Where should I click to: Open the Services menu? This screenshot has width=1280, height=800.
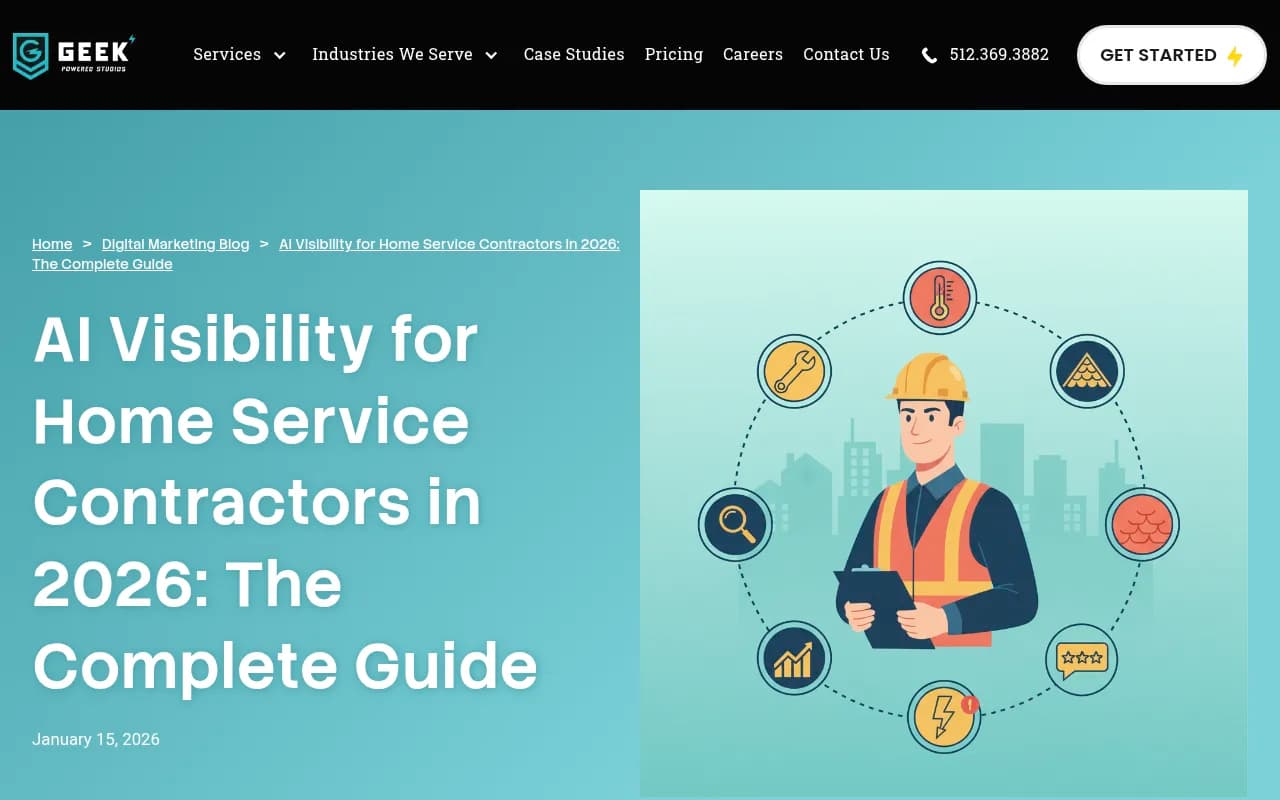click(227, 54)
